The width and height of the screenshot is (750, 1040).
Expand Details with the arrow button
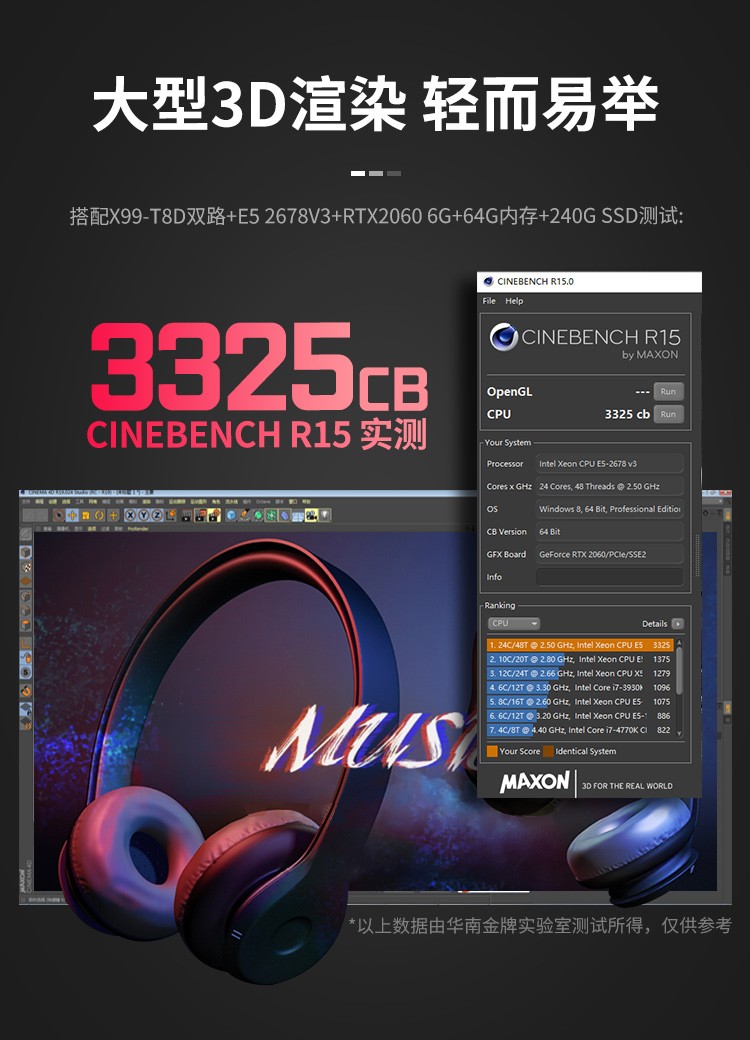tap(678, 623)
